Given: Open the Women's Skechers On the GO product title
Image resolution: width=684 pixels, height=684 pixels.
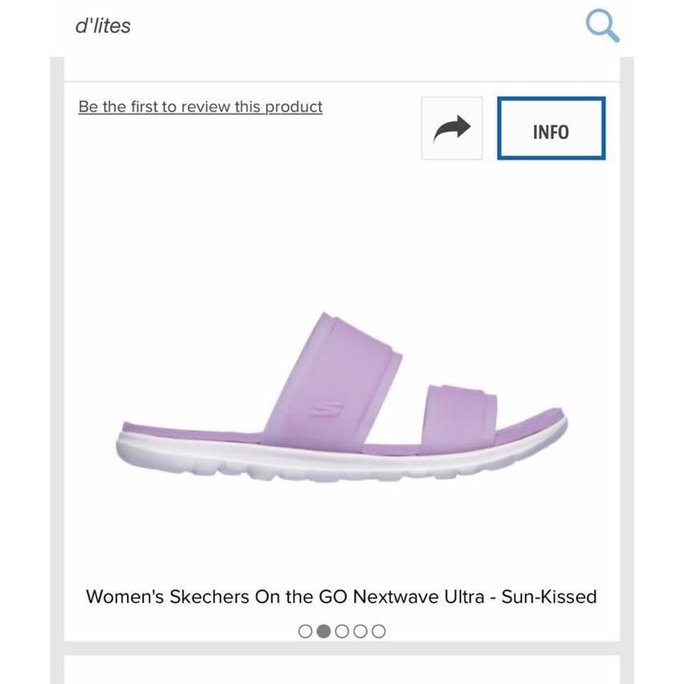Looking at the screenshot, I should coord(341,597).
